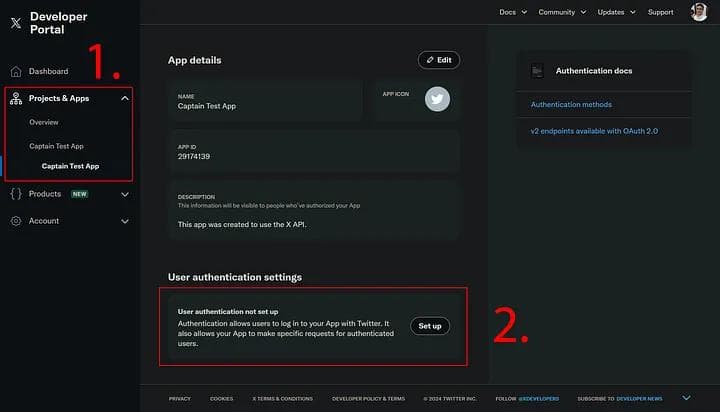
Task: Go to Dashboard in sidebar
Action: [48, 72]
